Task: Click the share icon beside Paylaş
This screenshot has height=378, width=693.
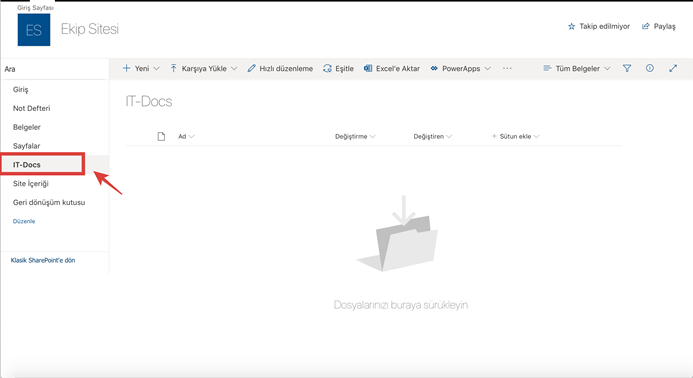Action: click(646, 27)
